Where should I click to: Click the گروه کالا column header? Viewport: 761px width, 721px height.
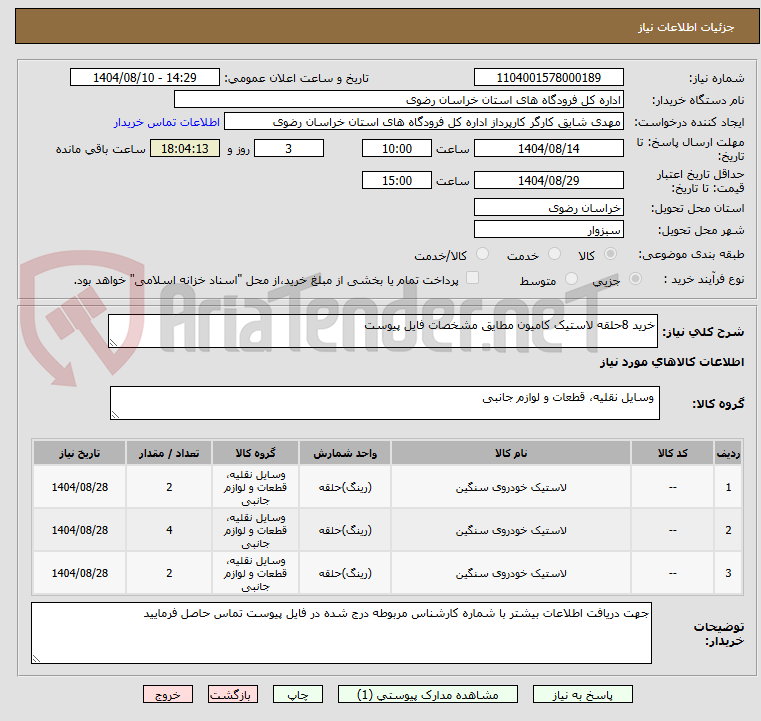click(255, 453)
